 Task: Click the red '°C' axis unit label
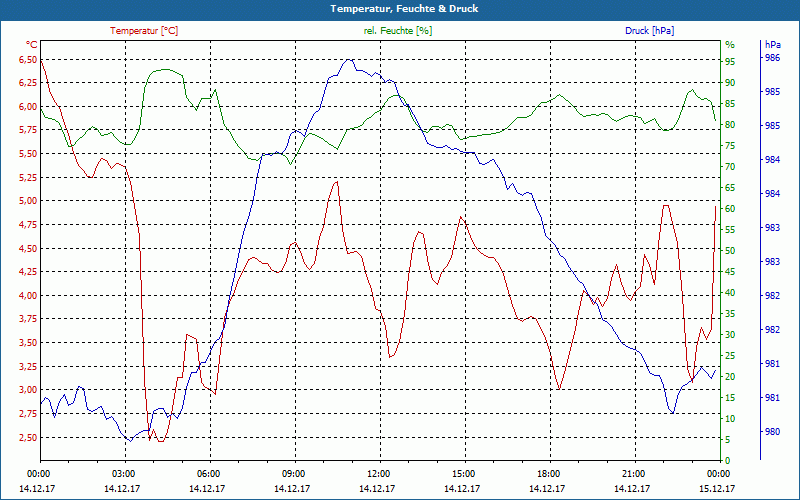(32, 45)
